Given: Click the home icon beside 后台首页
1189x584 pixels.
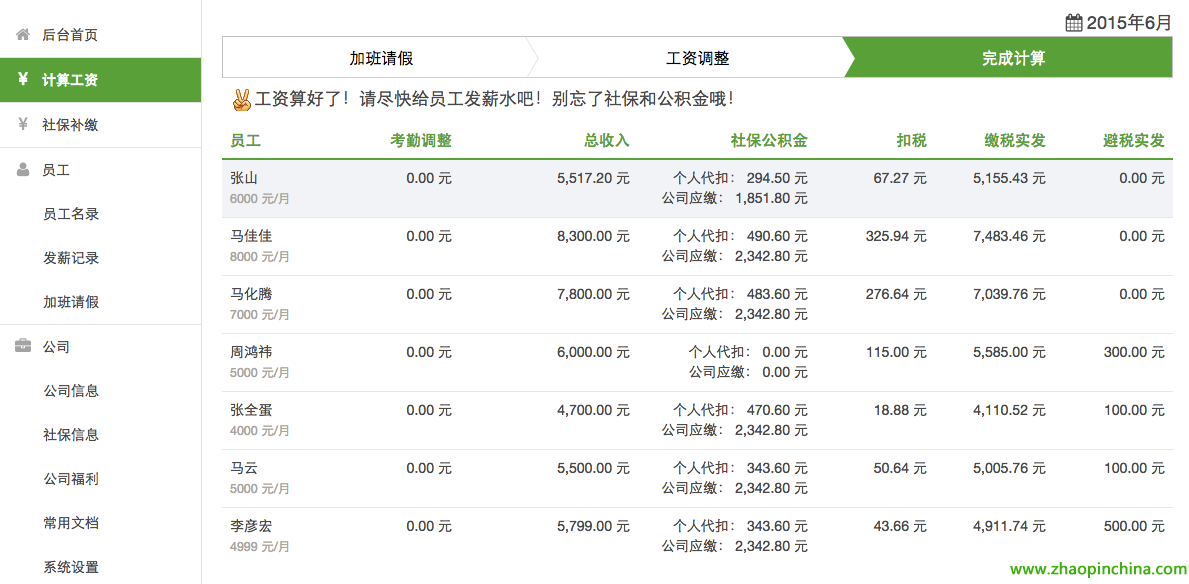Looking at the screenshot, I should (x=22, y=33).
